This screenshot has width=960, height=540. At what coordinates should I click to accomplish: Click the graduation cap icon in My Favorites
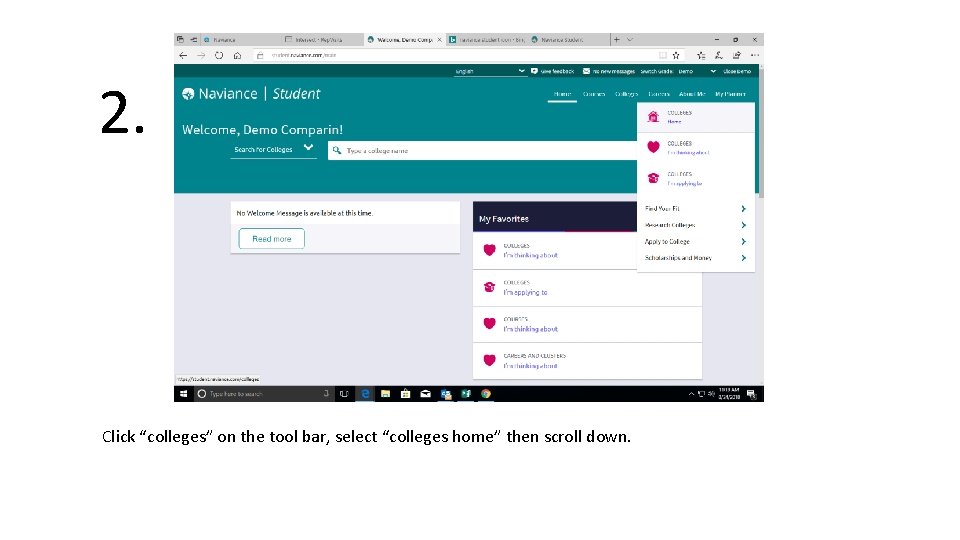pyautogui.click(x=489, y=287)
